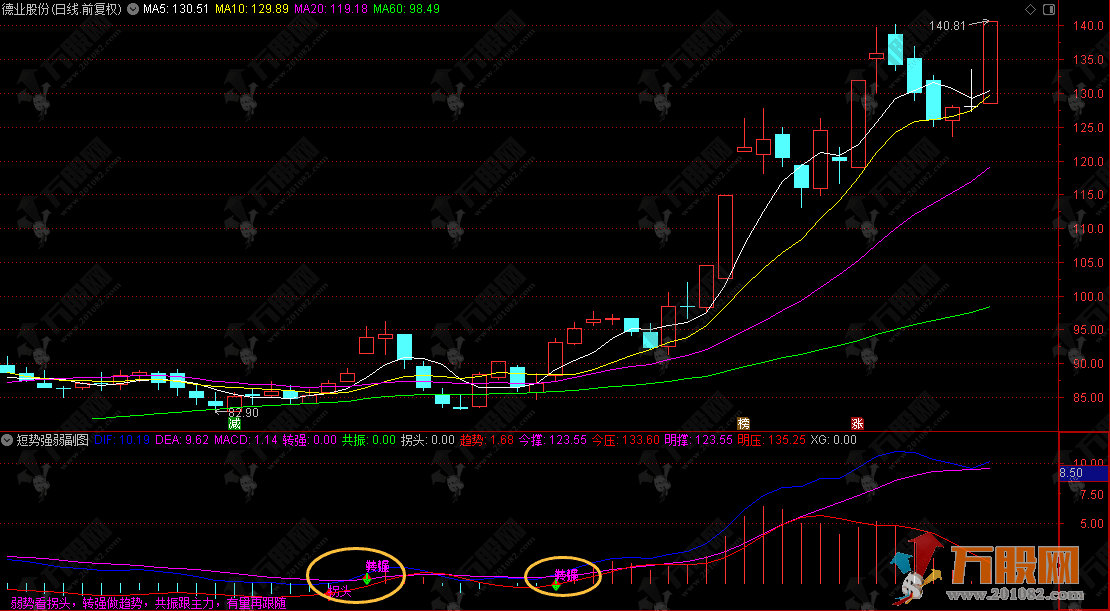This screenshot has width=1110, height=611.
Task: Click the 共振: 0.00 readout
Action: 369,440
